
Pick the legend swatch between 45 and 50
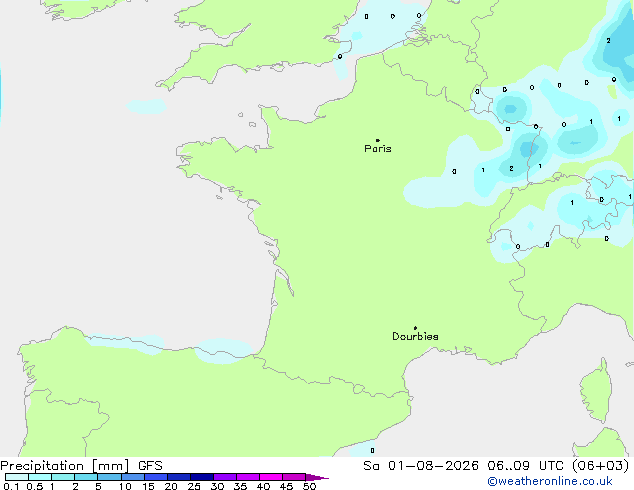294,477
